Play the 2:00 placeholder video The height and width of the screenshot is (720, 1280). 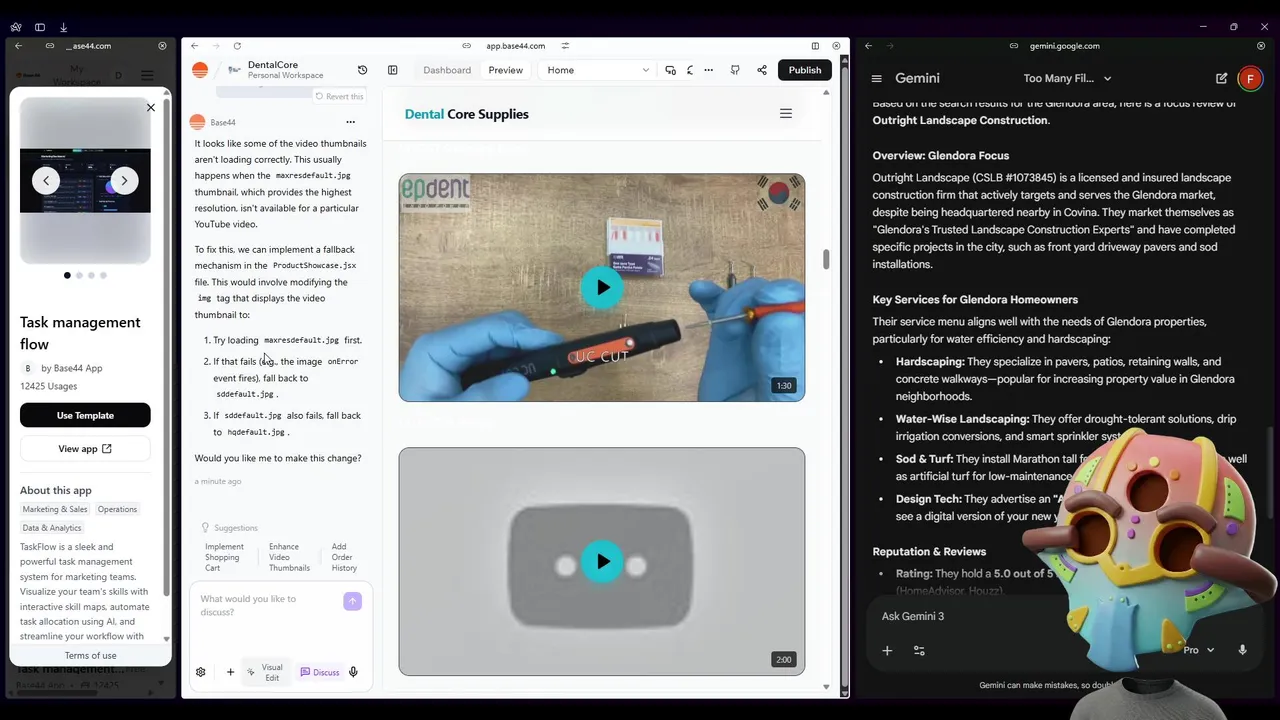pyautogui.click(x=602, y=562)
